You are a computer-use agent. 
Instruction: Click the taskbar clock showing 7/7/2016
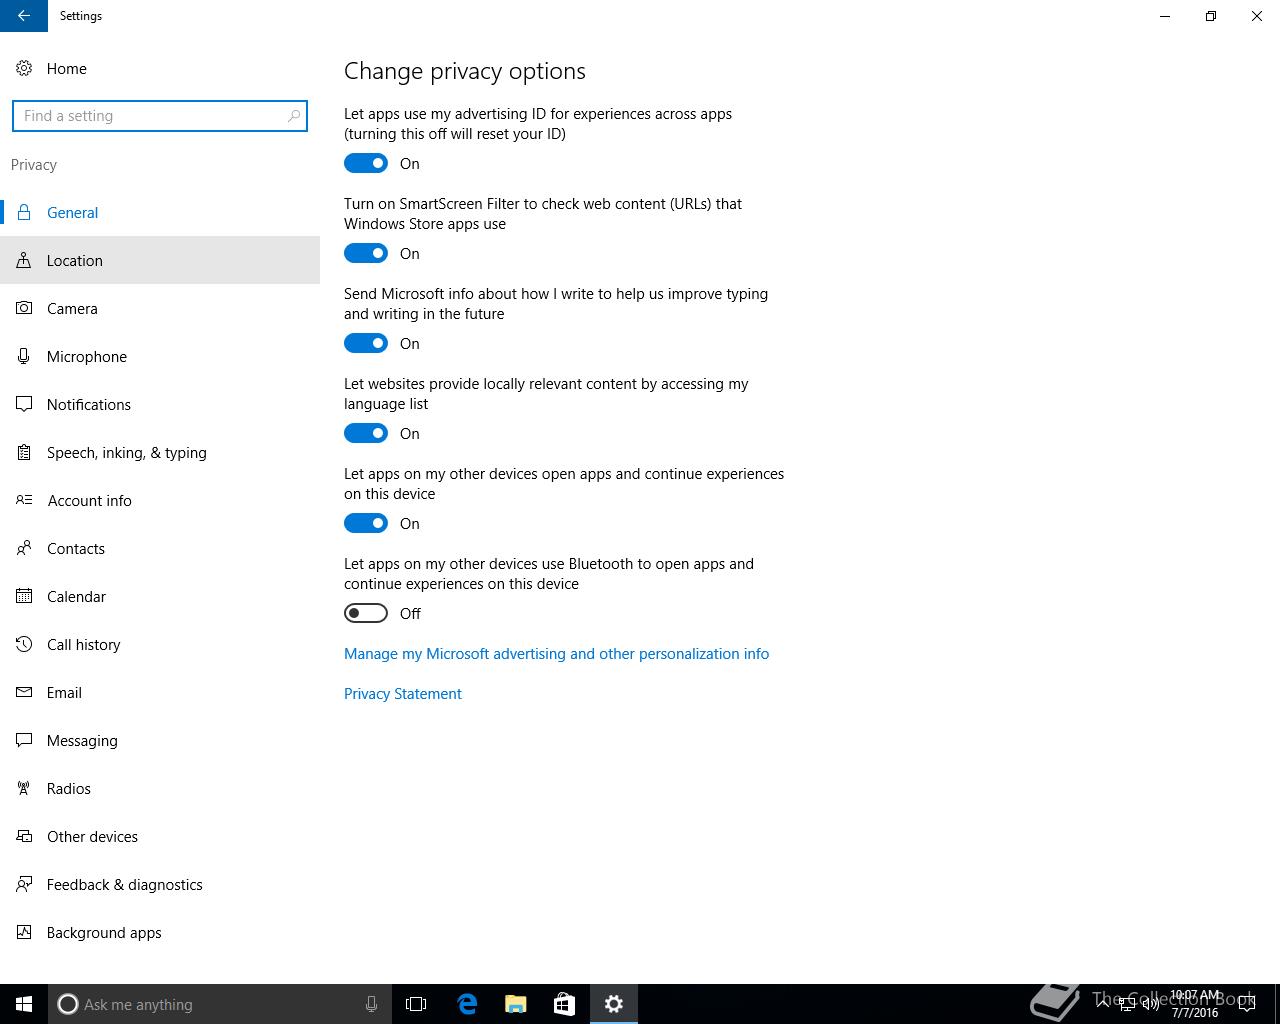click(x=1195, y=1004)
